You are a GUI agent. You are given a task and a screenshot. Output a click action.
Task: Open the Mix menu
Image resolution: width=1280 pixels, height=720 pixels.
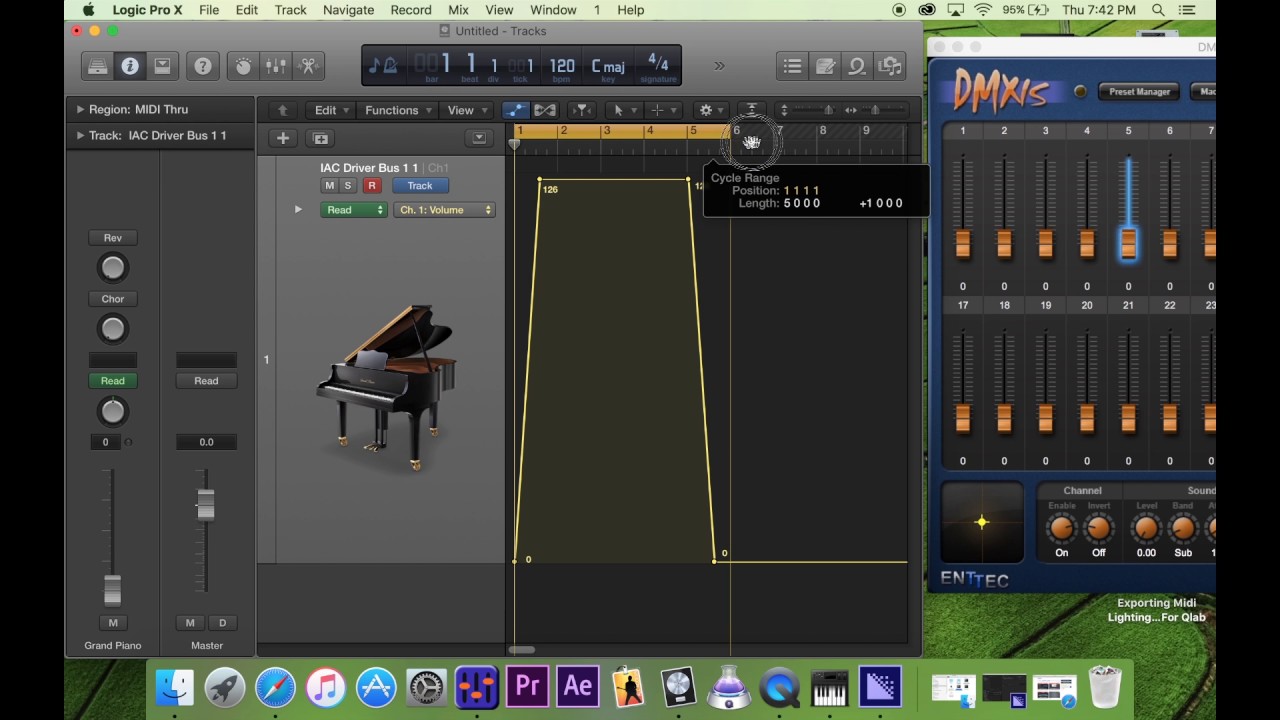[x=458, y=10]
